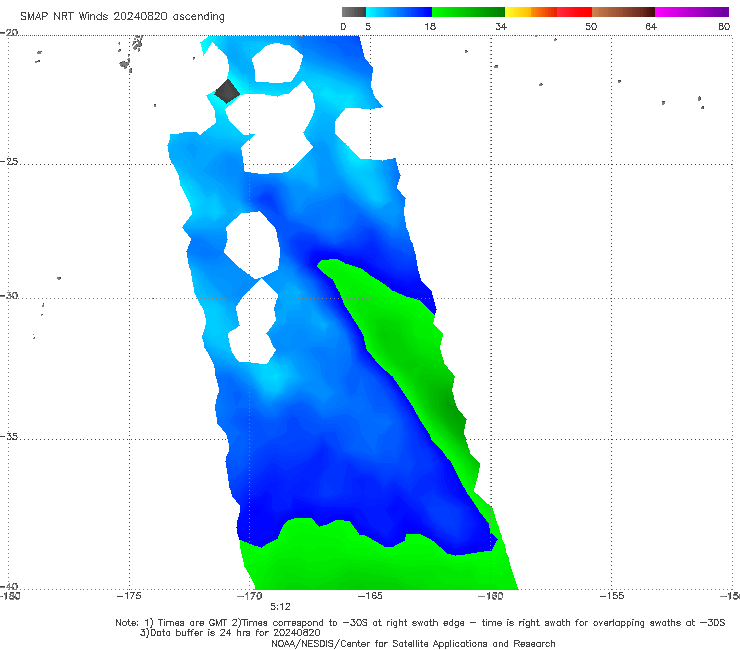Click the 'Times are GMT' note line
The image size is (740, 650).
[x=420, y=623]
